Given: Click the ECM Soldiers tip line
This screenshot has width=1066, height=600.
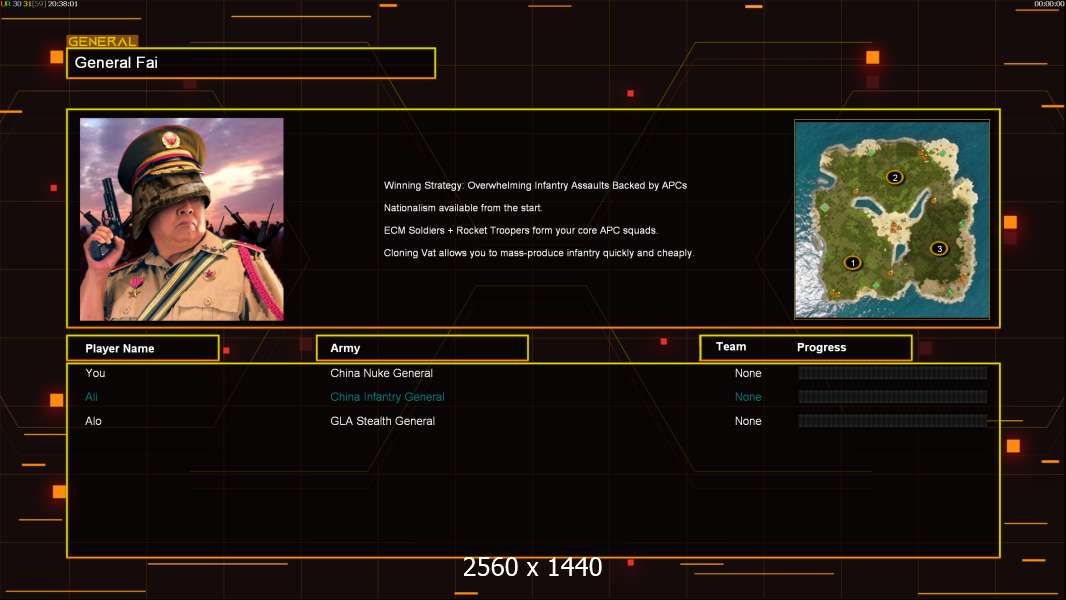Looking at the screenshot, I should pos(521,230).
